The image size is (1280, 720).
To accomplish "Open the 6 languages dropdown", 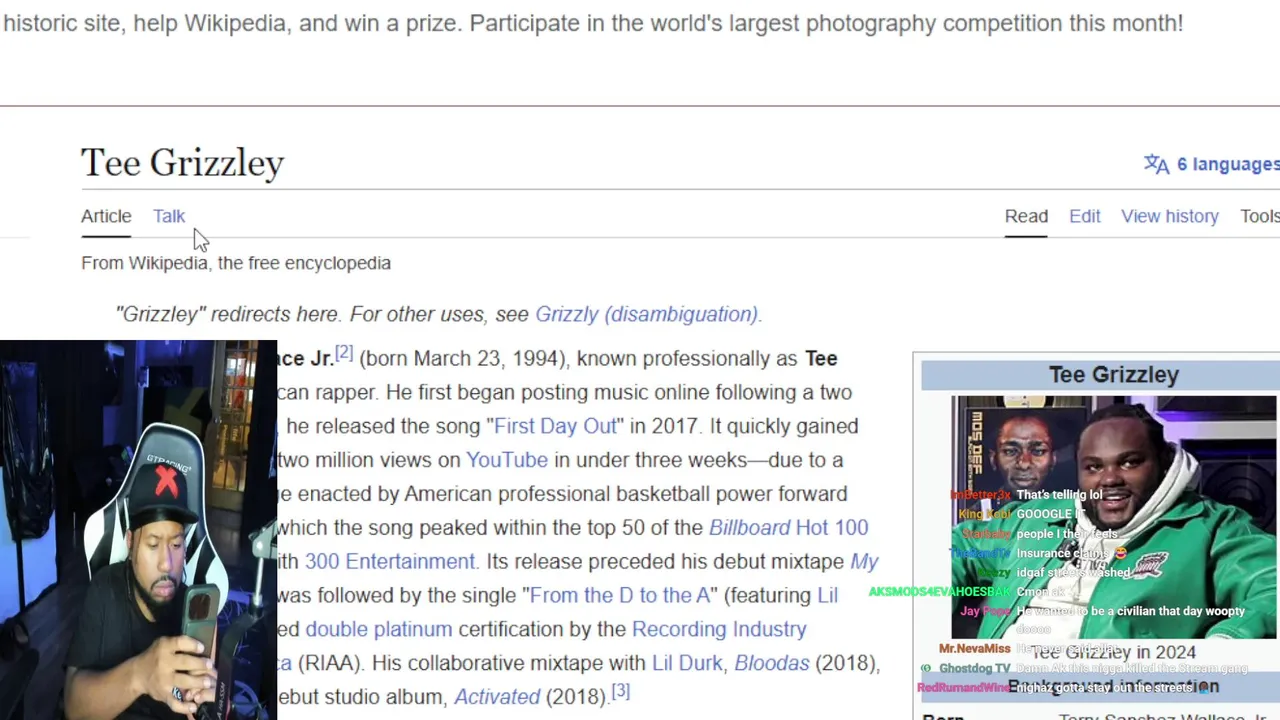I will pyautogui.click(x=1228, y=164).
